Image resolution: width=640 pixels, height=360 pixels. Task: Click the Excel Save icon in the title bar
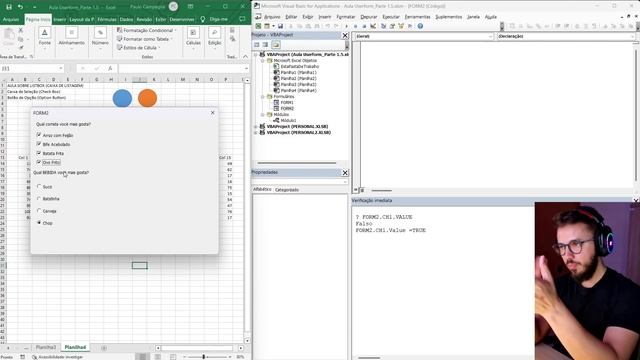pyautogui.click(x=9, y=7)
